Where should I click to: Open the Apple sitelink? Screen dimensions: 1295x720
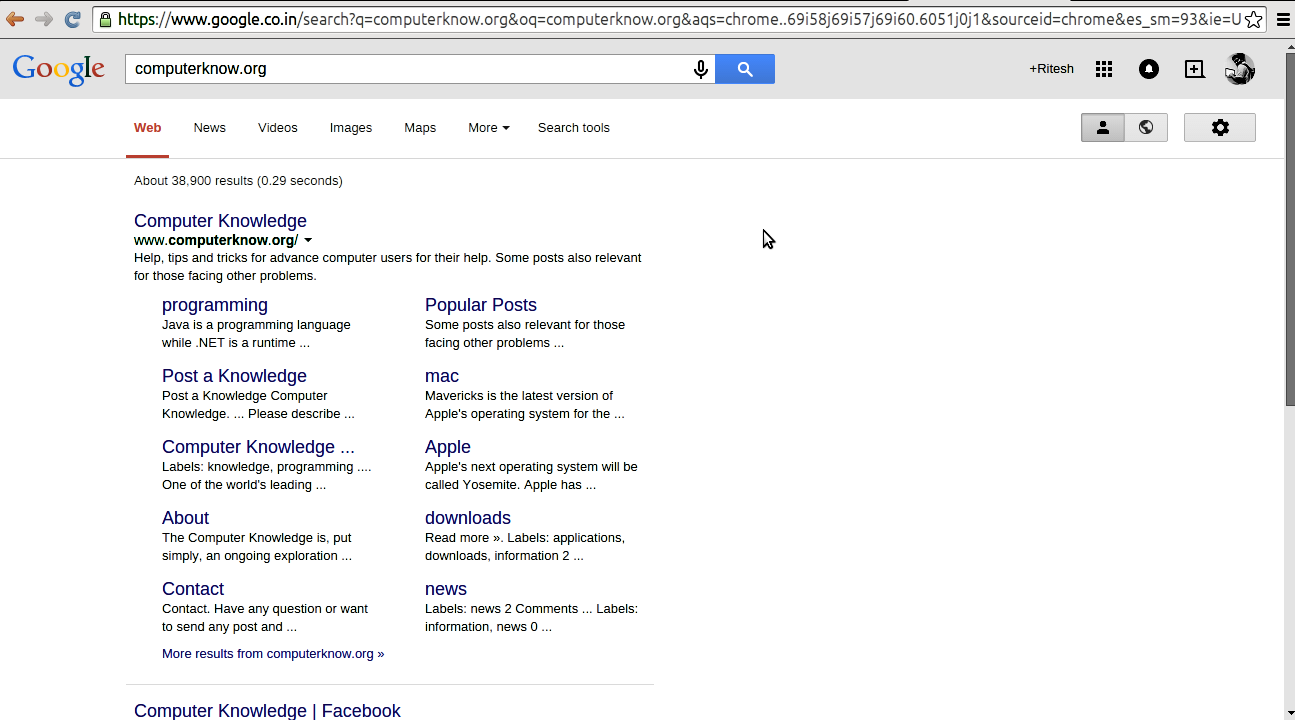point(448,447)
